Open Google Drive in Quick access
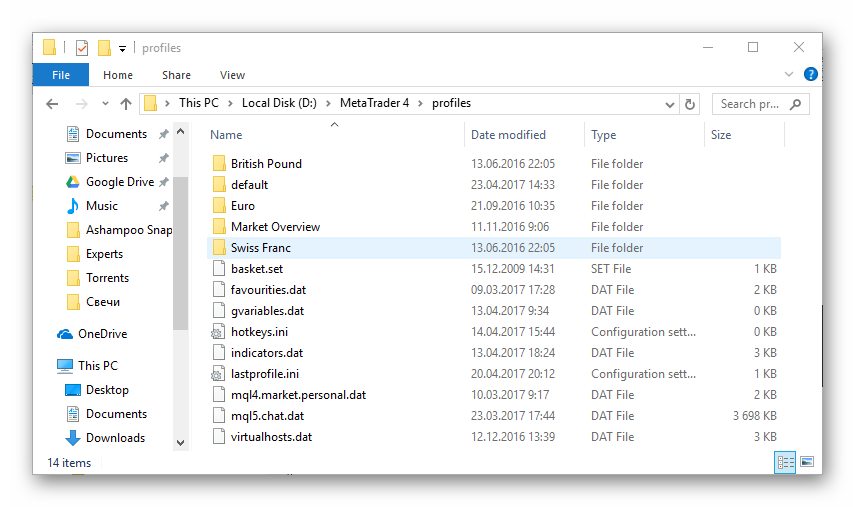Image resolution: width=855 pixels, height=507 pixels. 119,182
